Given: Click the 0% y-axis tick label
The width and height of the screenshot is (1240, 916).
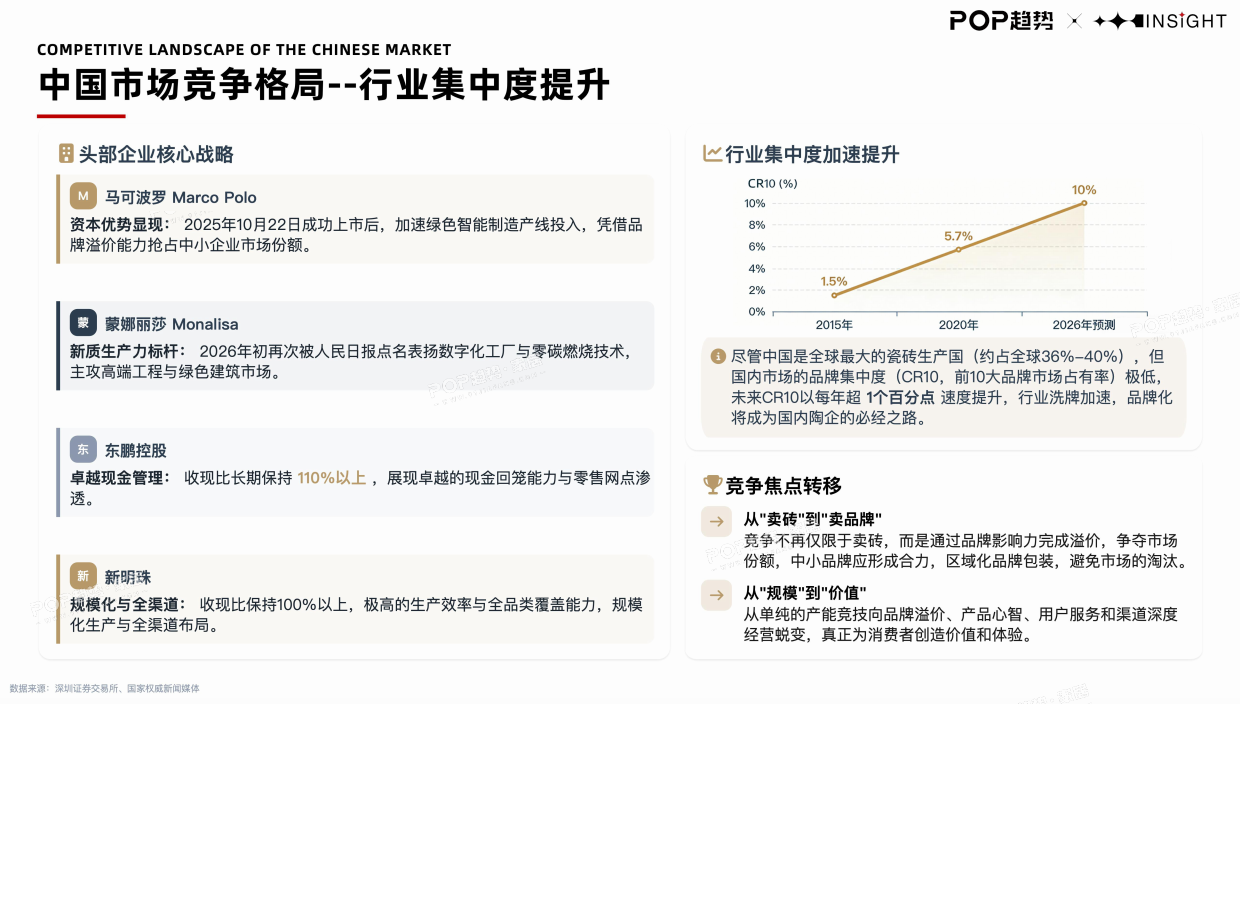Looking at the screenshot, I should pos(757,311).
